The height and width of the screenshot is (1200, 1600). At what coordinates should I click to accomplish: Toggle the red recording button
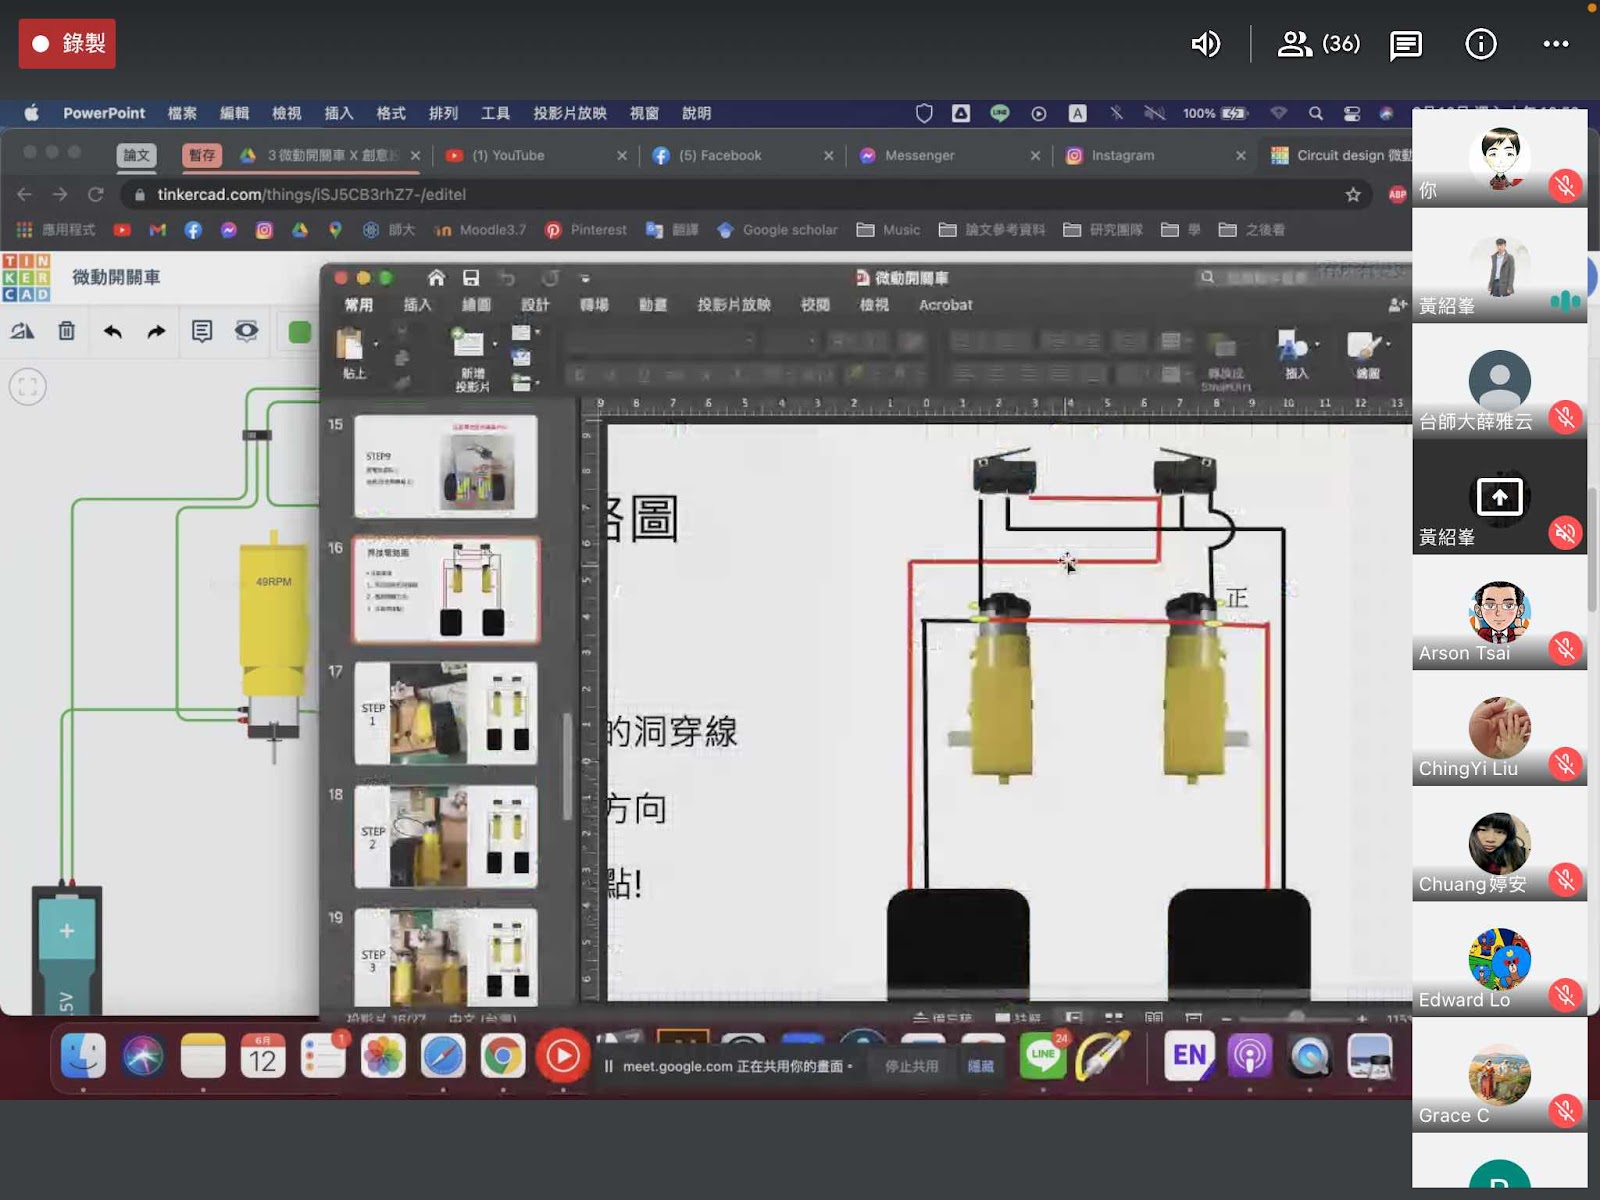67,44
